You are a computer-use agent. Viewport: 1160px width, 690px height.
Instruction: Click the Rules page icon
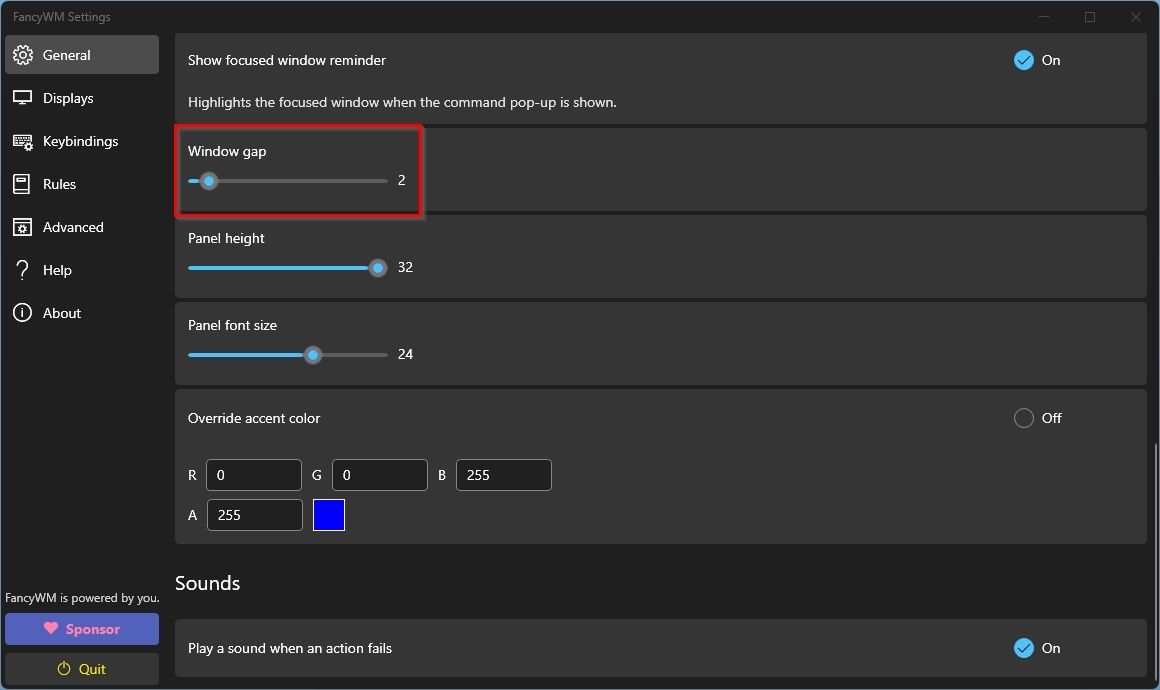click(x=22, y=184)
